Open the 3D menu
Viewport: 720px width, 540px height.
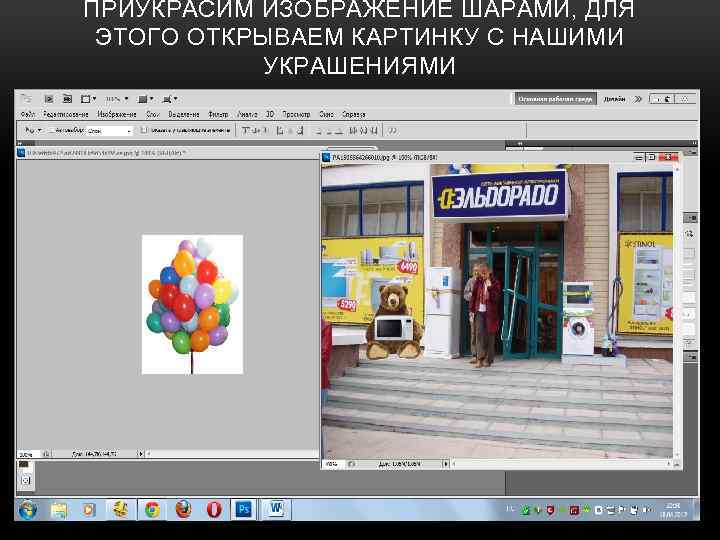(270, 114)
